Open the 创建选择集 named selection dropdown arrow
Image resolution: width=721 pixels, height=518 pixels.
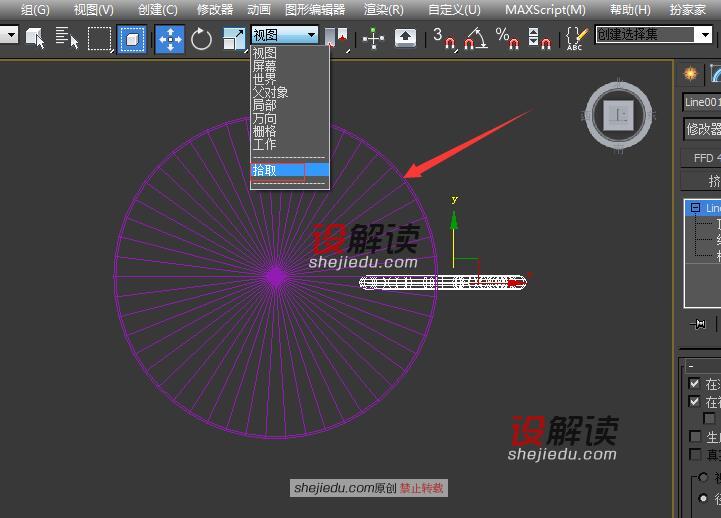point(704,34)
